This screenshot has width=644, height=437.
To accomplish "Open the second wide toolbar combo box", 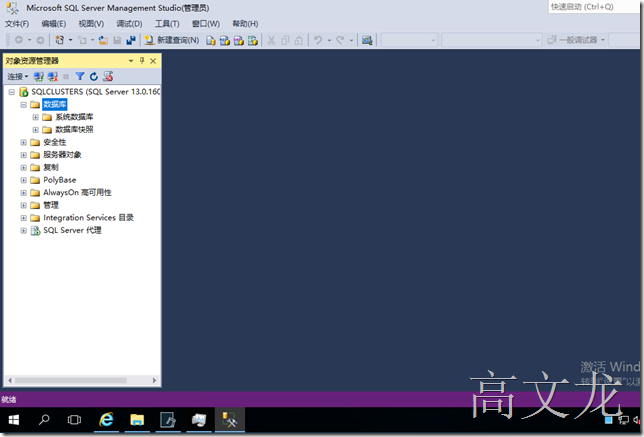I will [x=492, y=40].
